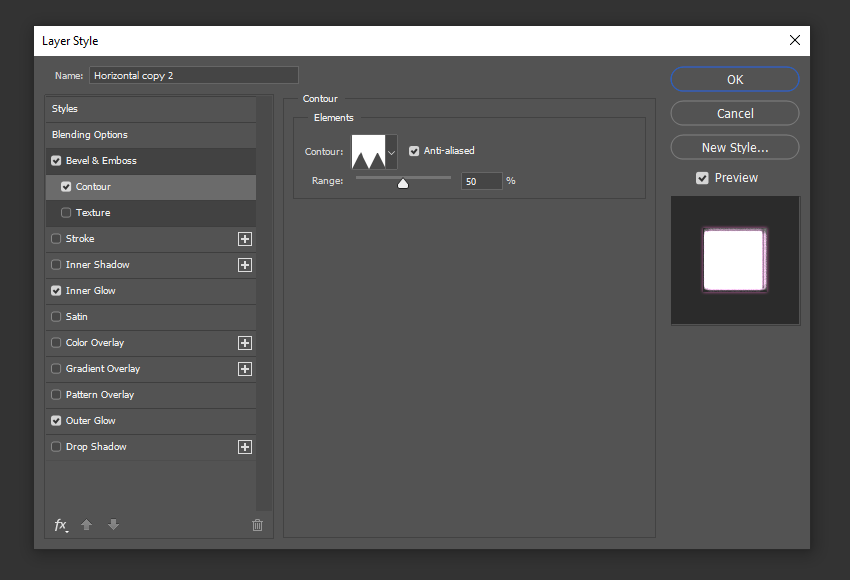Open Outer Glow settings label
This screenshot has height=580, width=850.
tap(91, 421)
